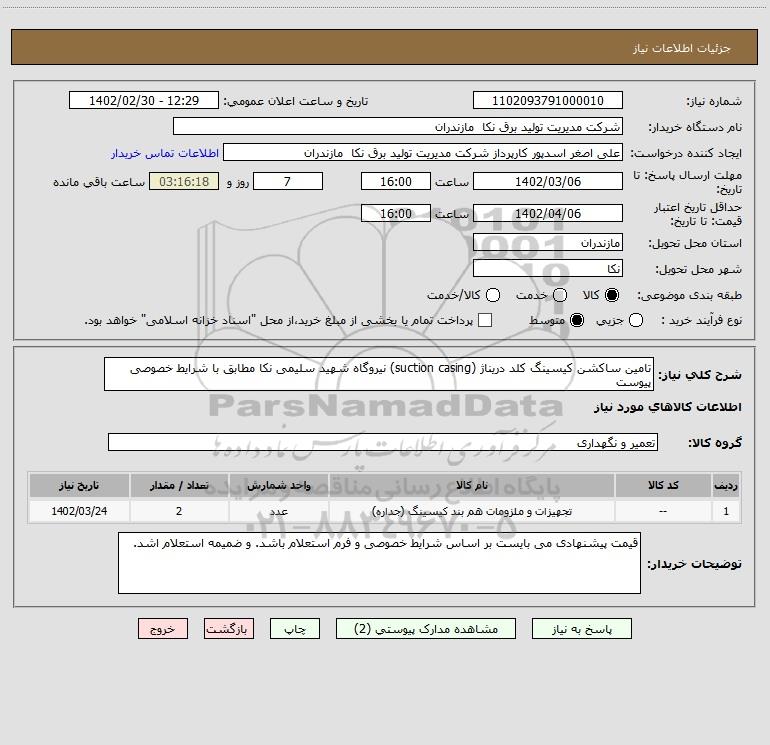Toggle the اسناد خزانه اسلامی payment checkbox
The image size is (770, 745).
click(x=485, y=320)
